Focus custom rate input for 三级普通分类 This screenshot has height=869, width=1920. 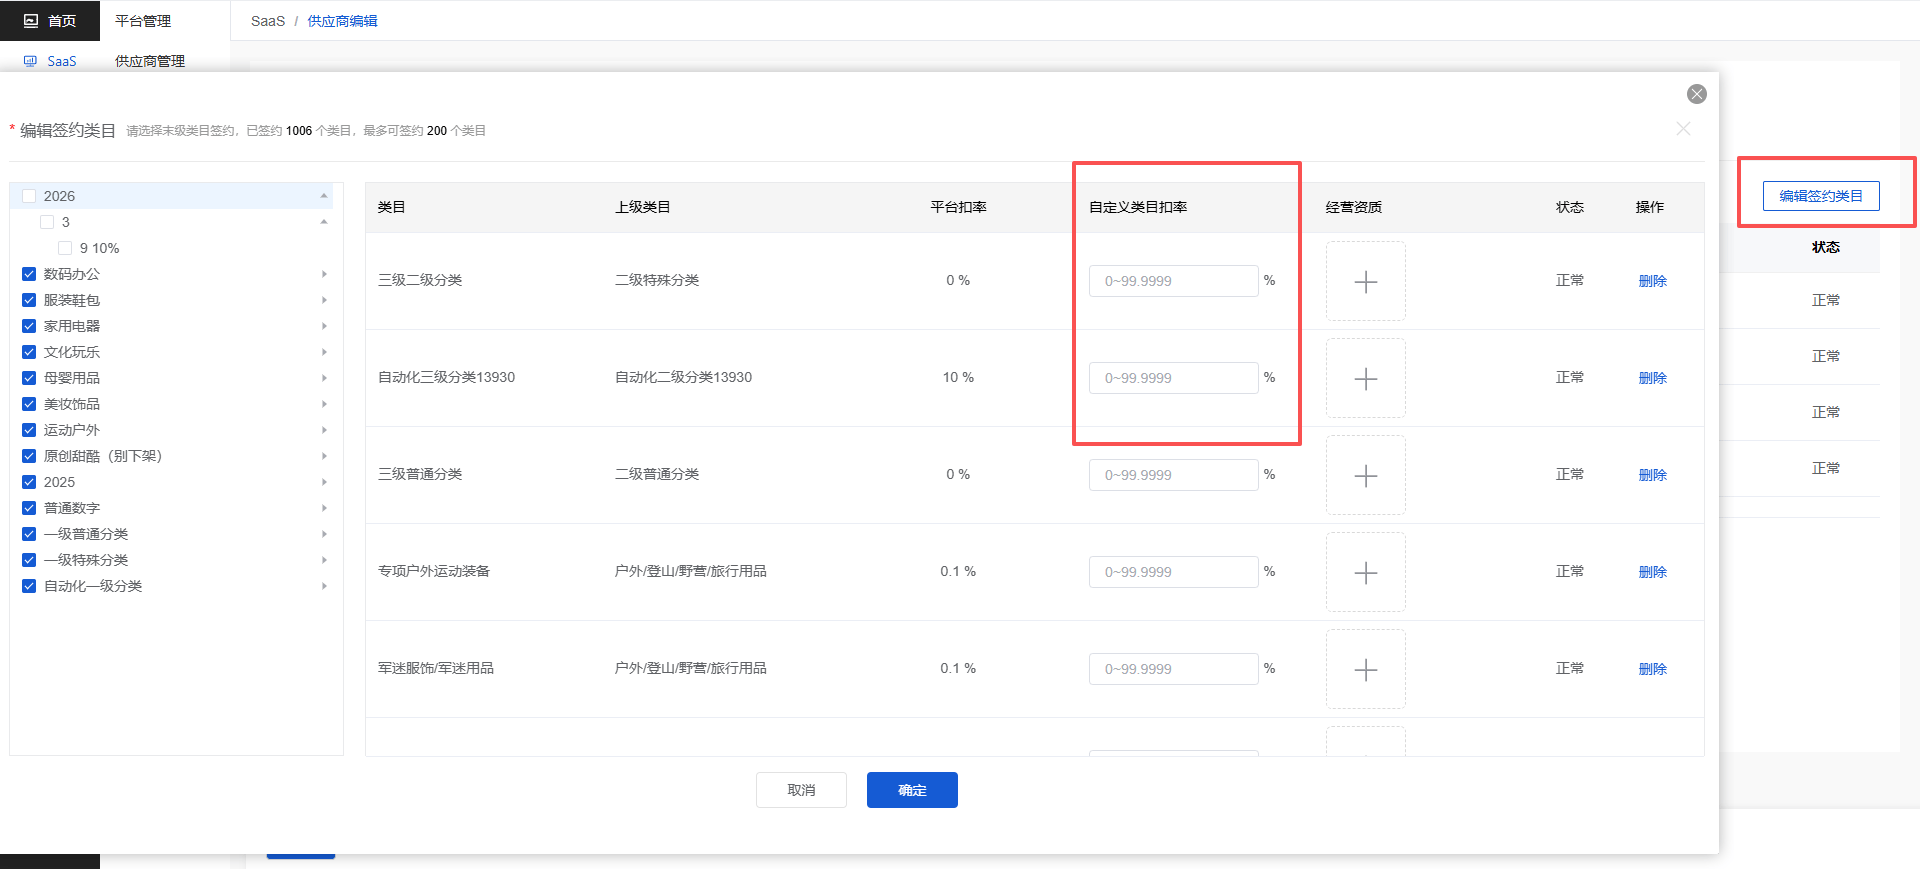[x=1173, y=475]
